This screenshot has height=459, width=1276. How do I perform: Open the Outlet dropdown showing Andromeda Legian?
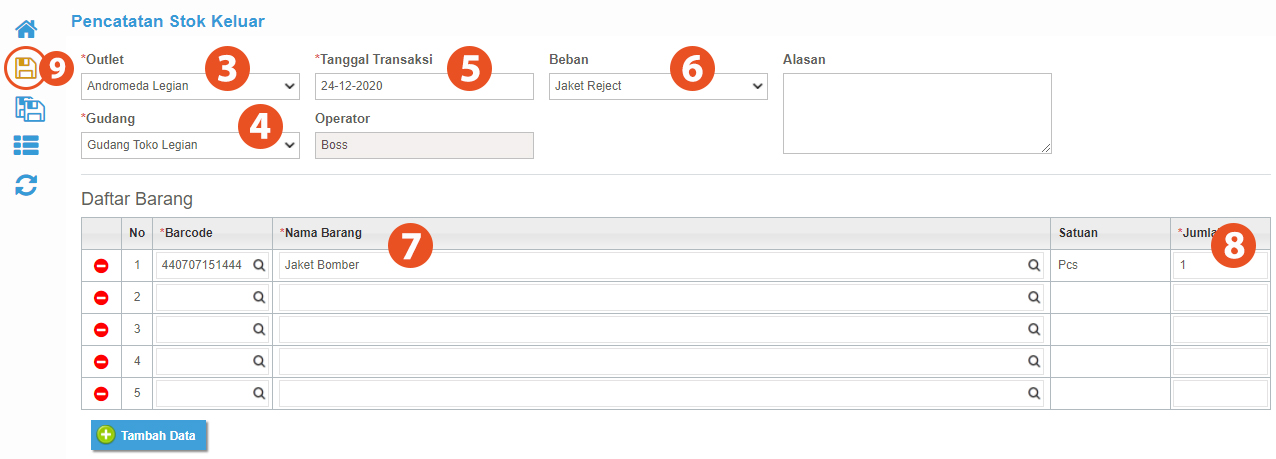190,86
